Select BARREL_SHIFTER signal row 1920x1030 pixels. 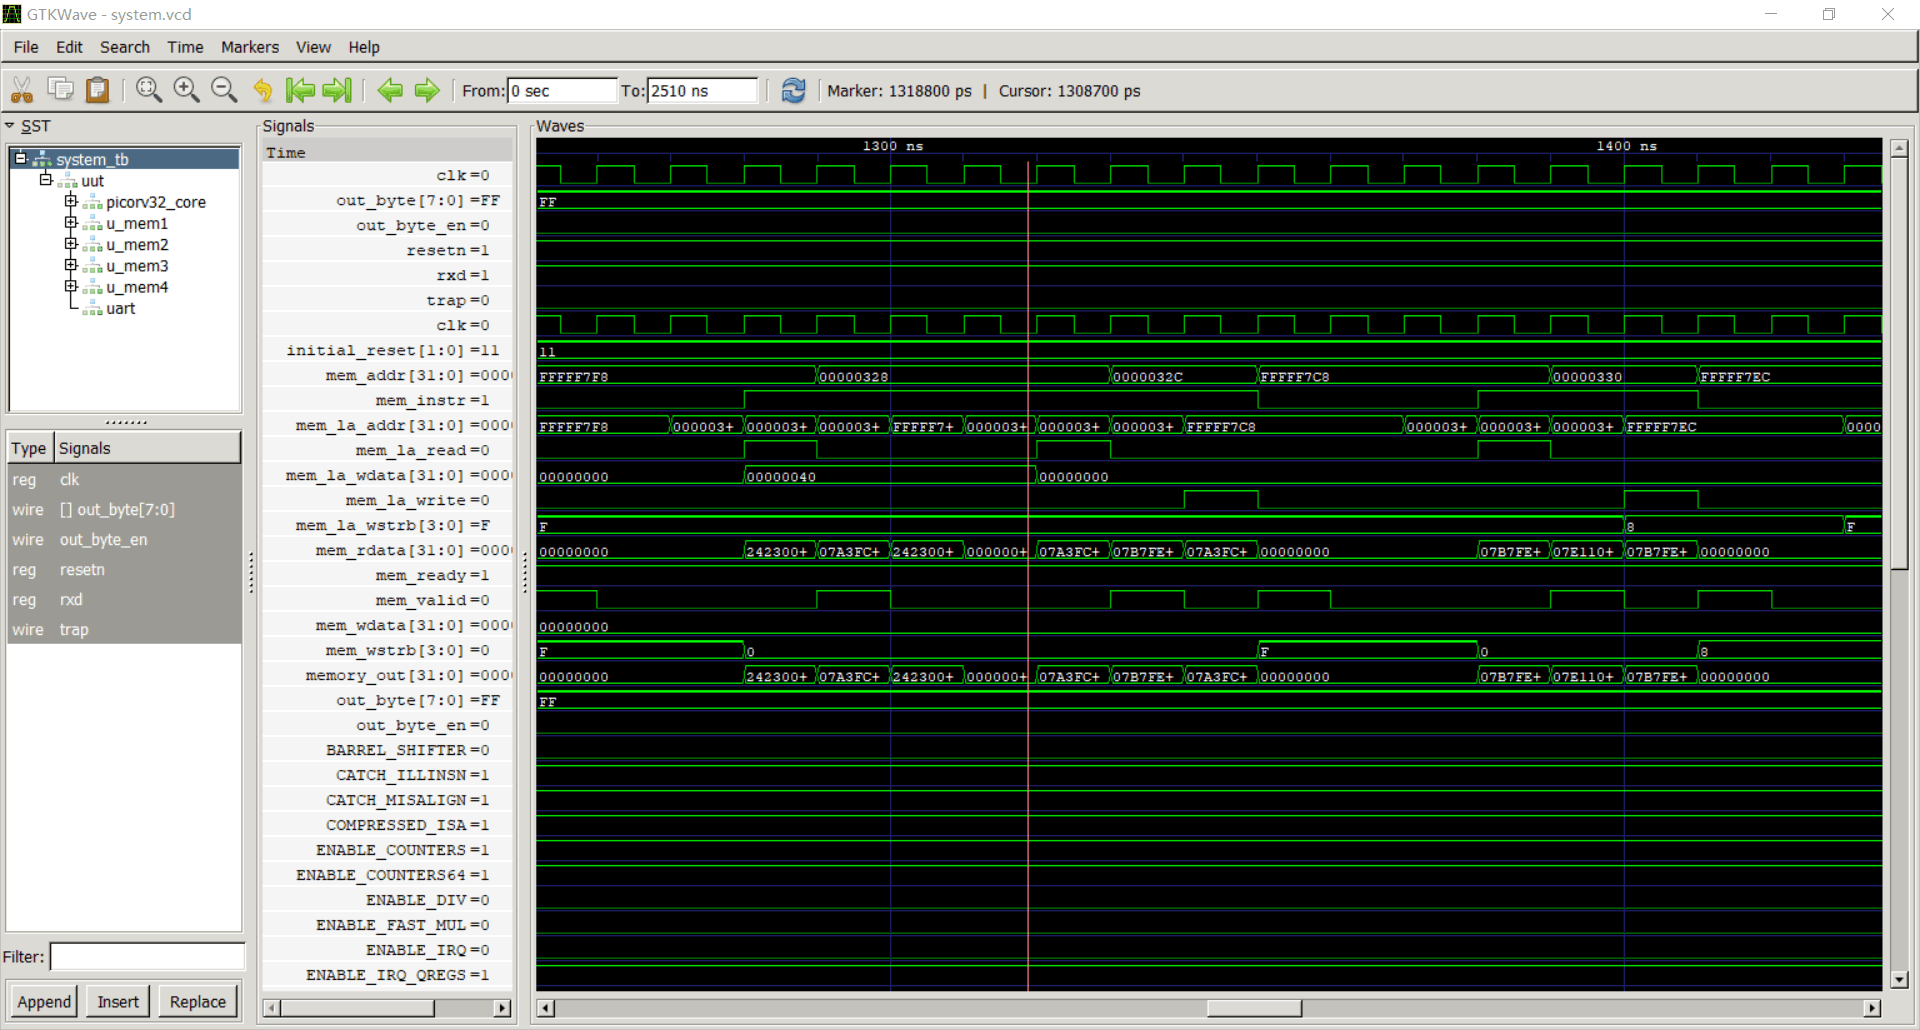click(388, 750)
